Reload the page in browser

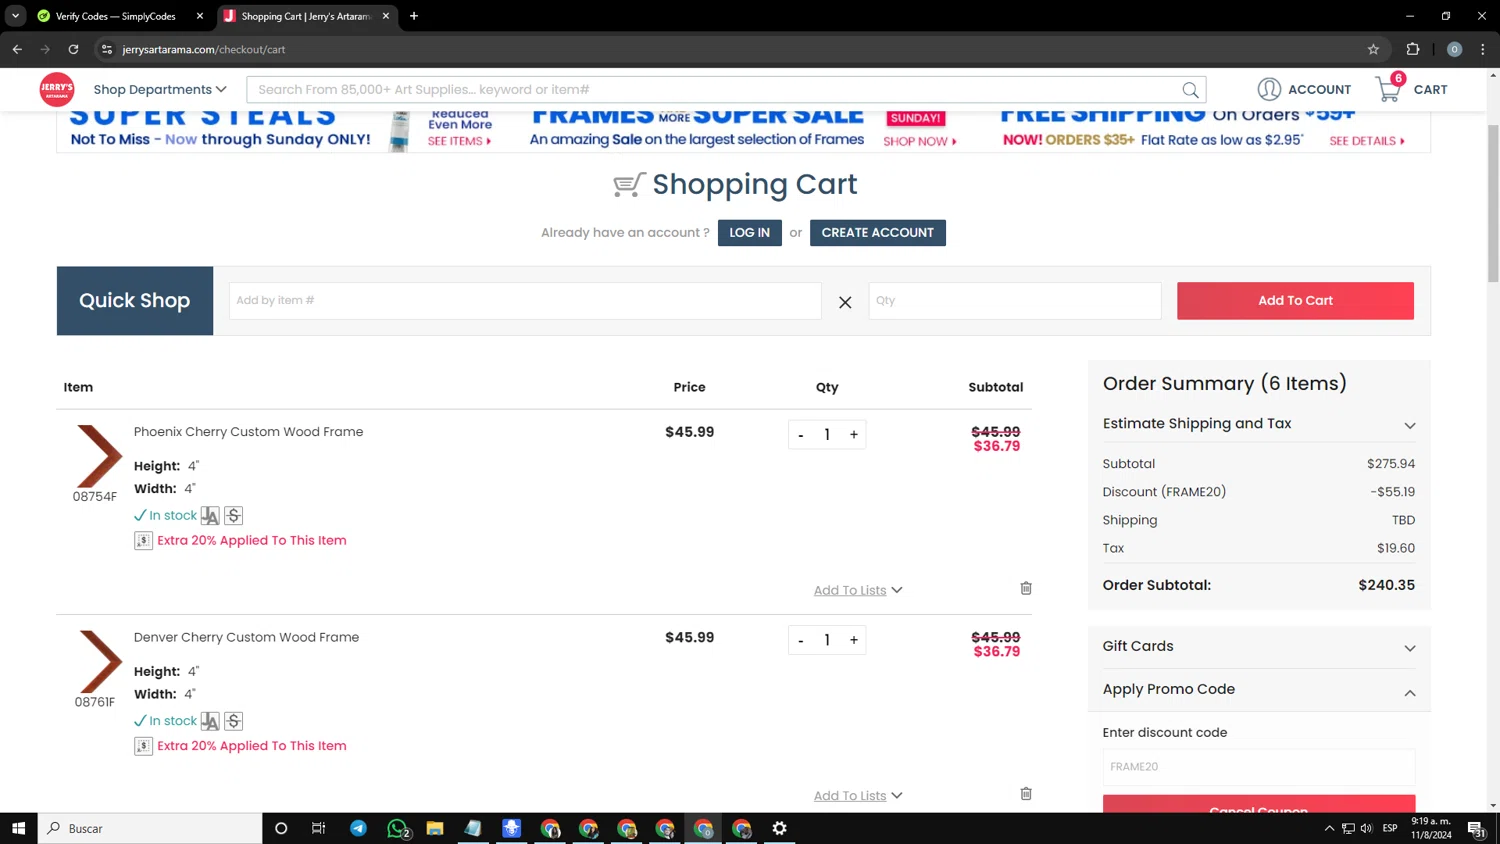(73, 49)
